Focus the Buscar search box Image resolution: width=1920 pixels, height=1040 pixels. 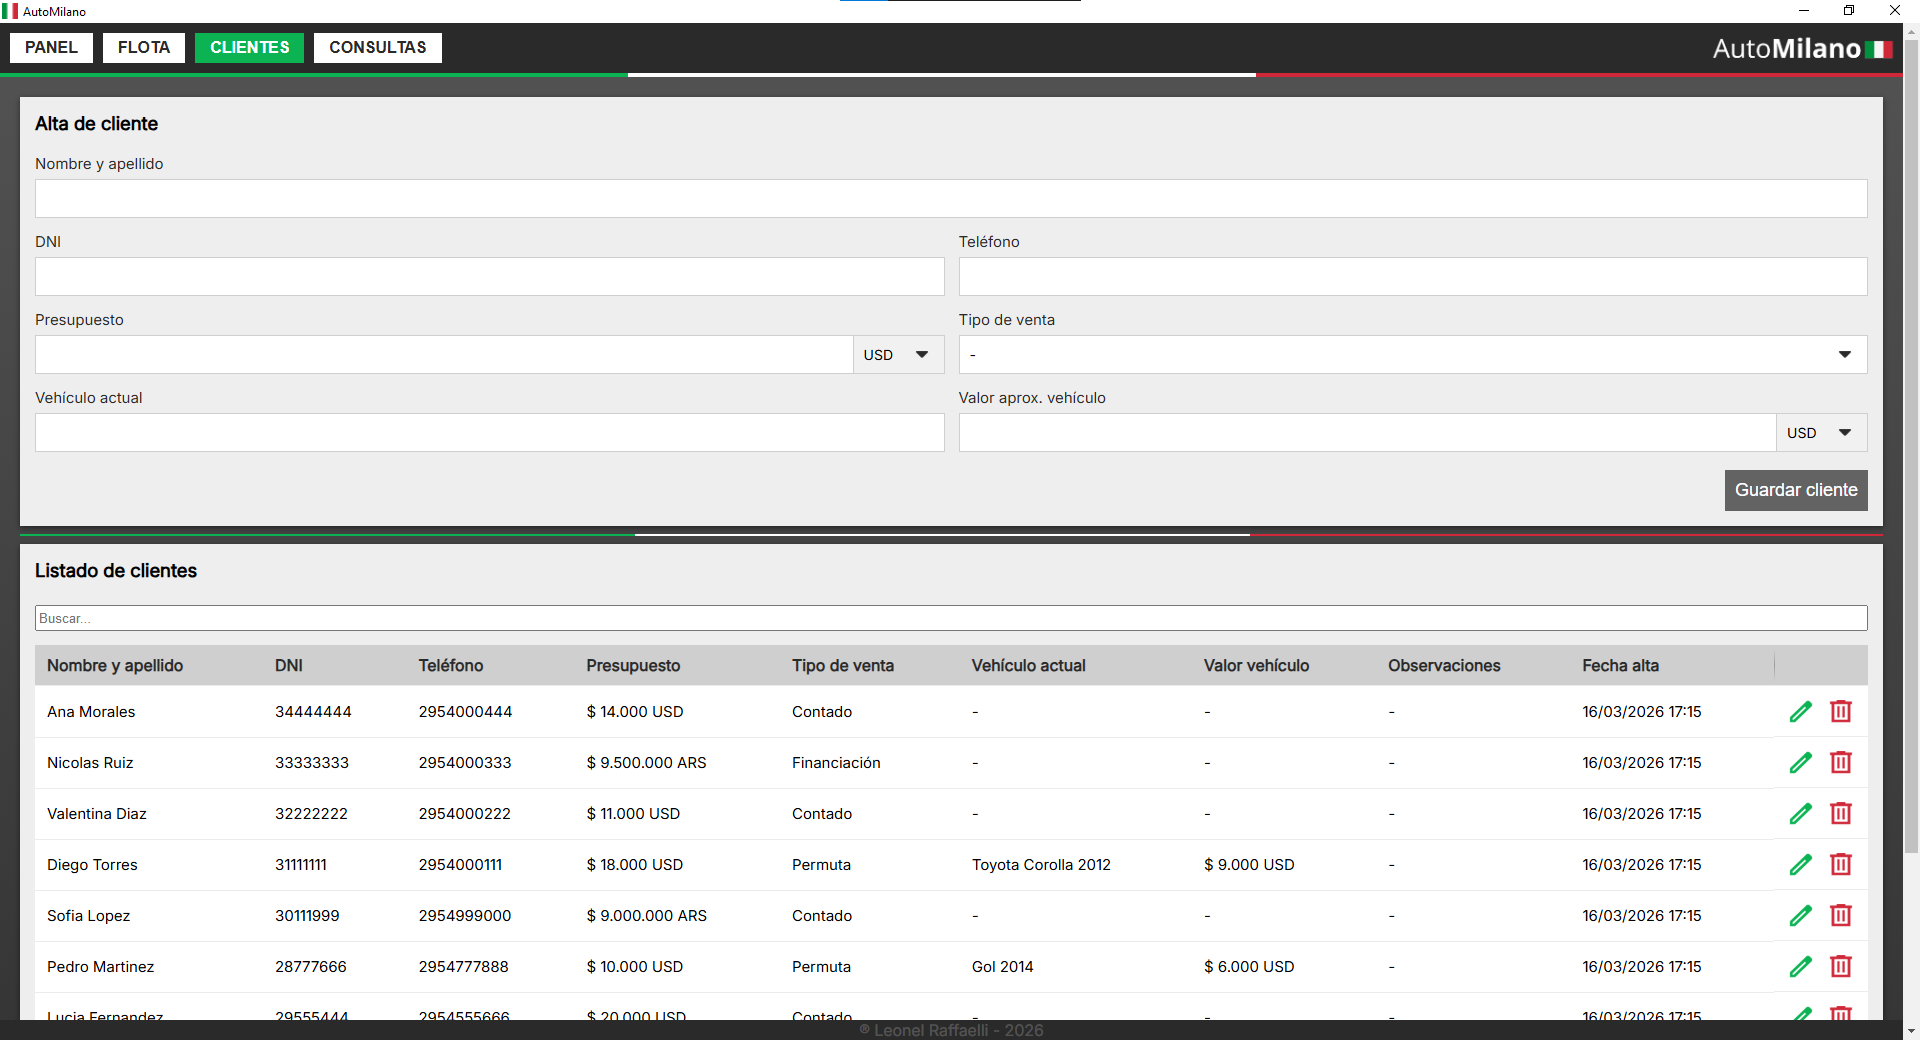(x=950, y=618)
